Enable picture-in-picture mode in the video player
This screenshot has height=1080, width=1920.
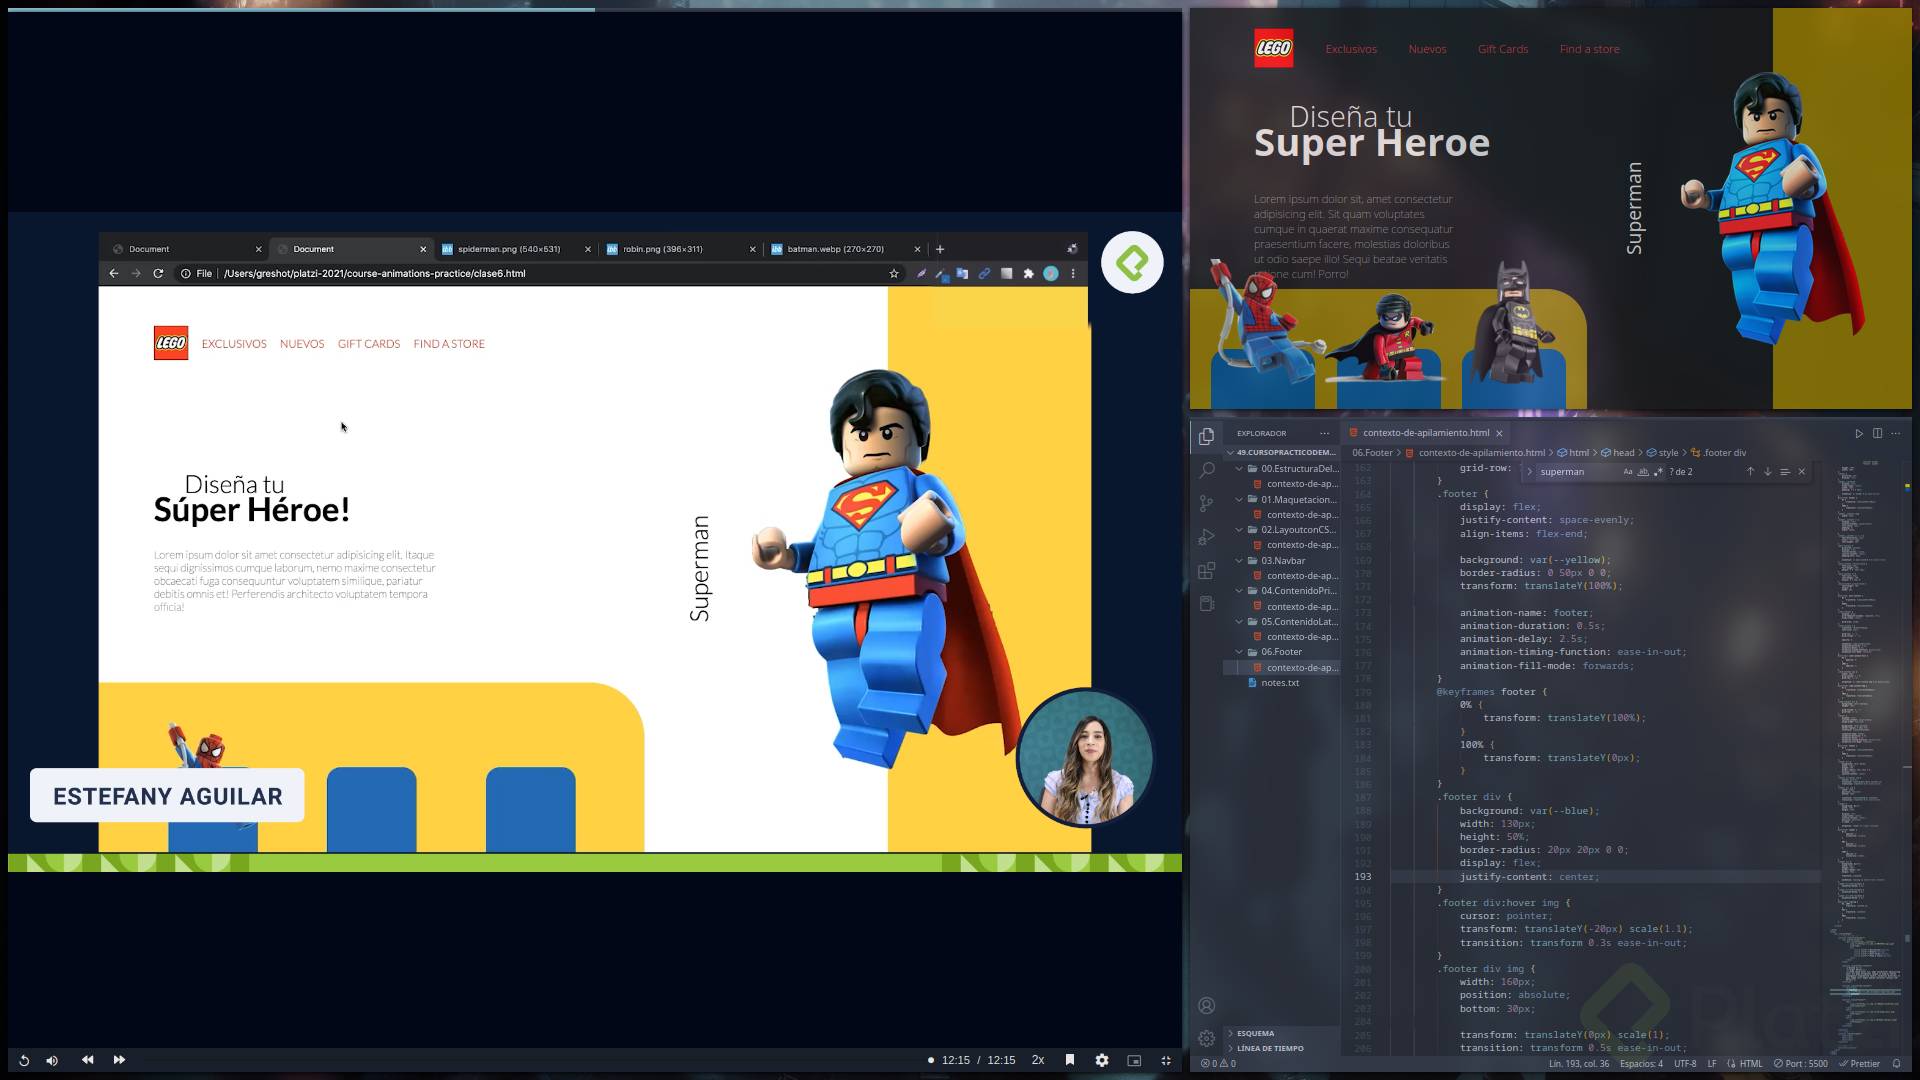[x=1134, y=1060]
